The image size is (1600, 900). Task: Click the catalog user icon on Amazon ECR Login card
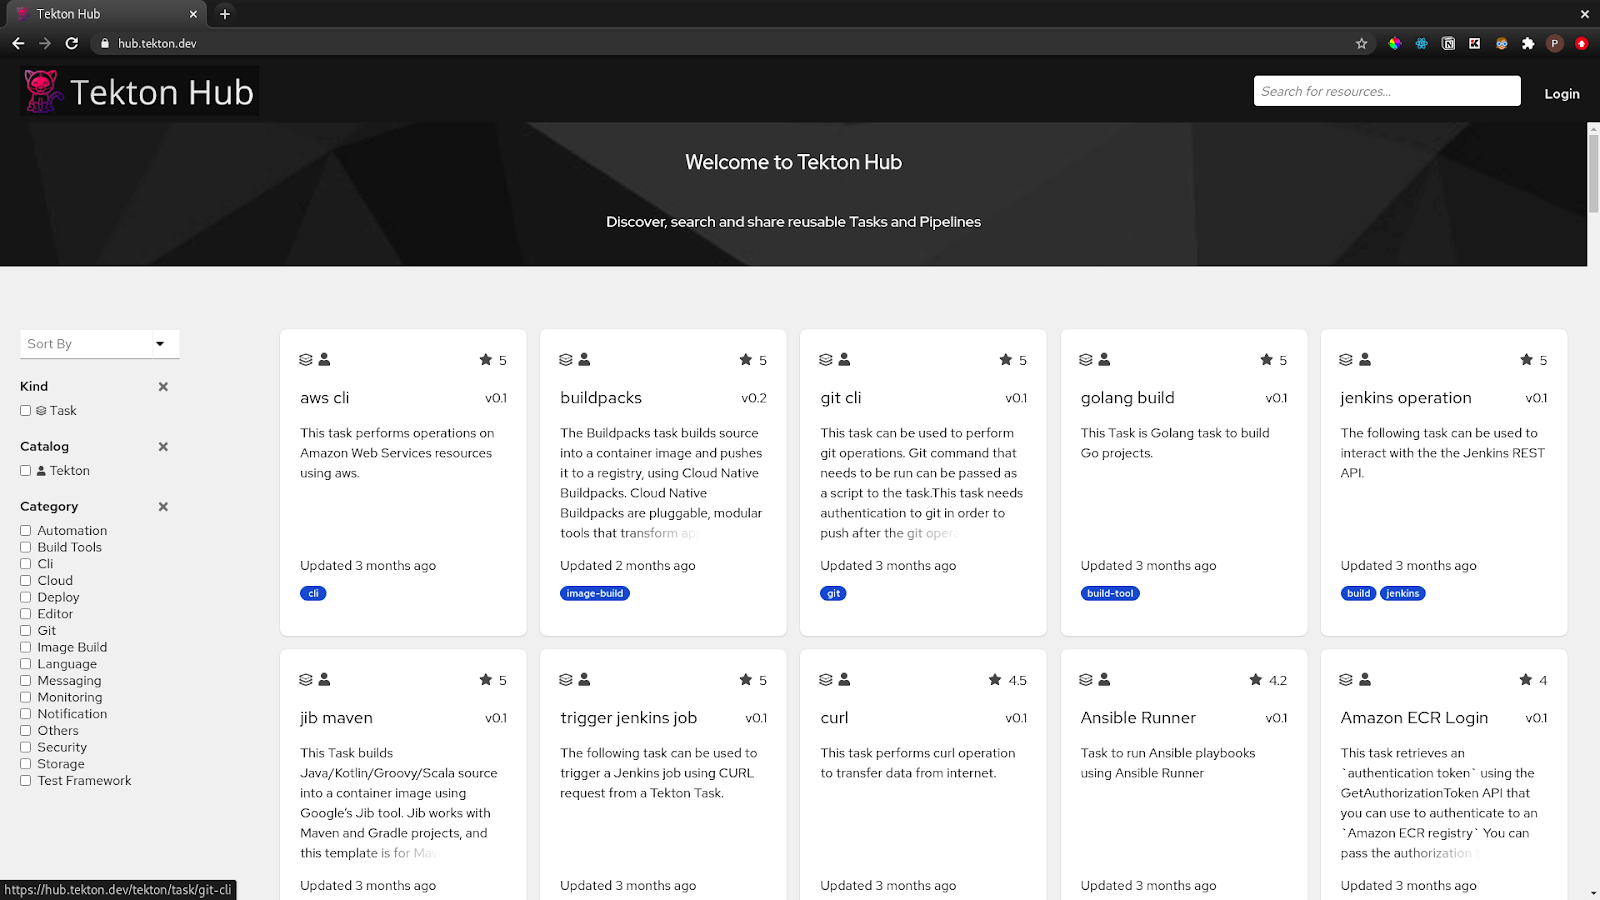[1365, 680]
